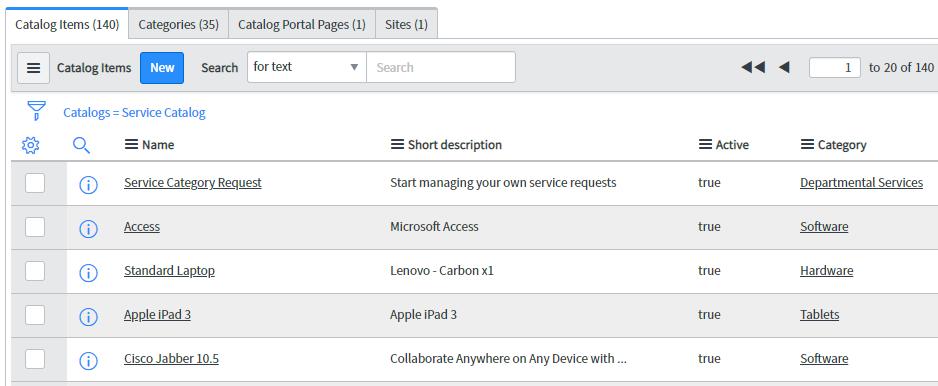Open the Departmental Services category link
938x386 pixels.
pos(861,183)
